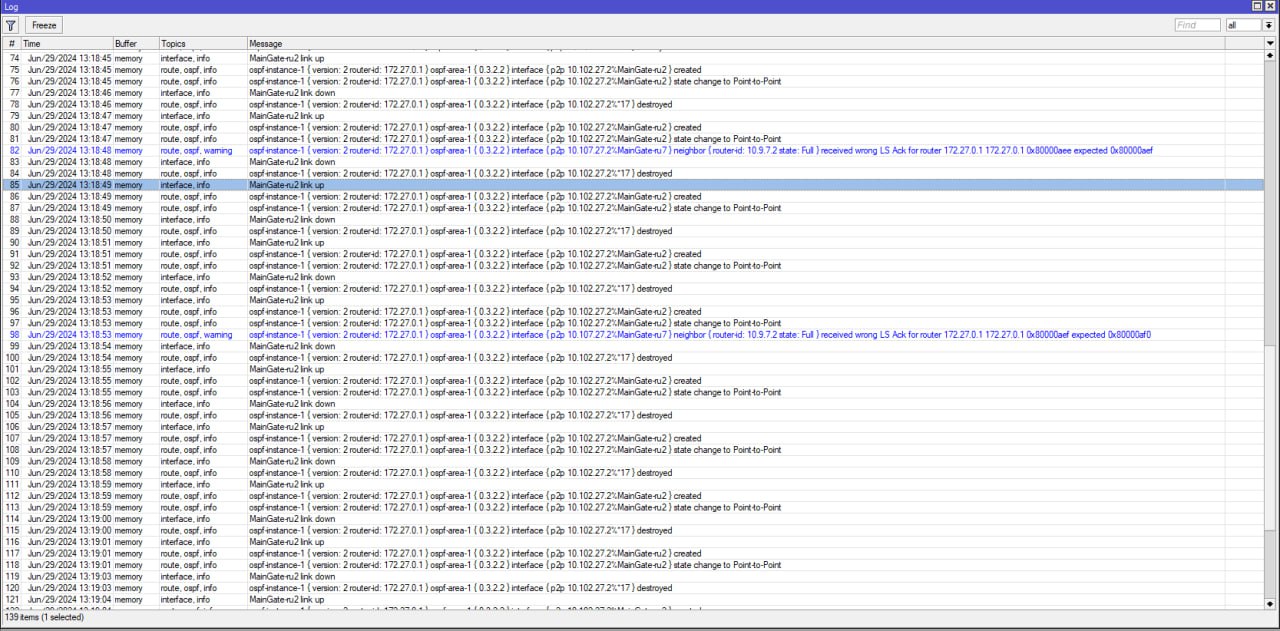The height and width of the screenshot is (631, 1280).
Task: Maximize the Log window
Action: (x=1257, y=6)
